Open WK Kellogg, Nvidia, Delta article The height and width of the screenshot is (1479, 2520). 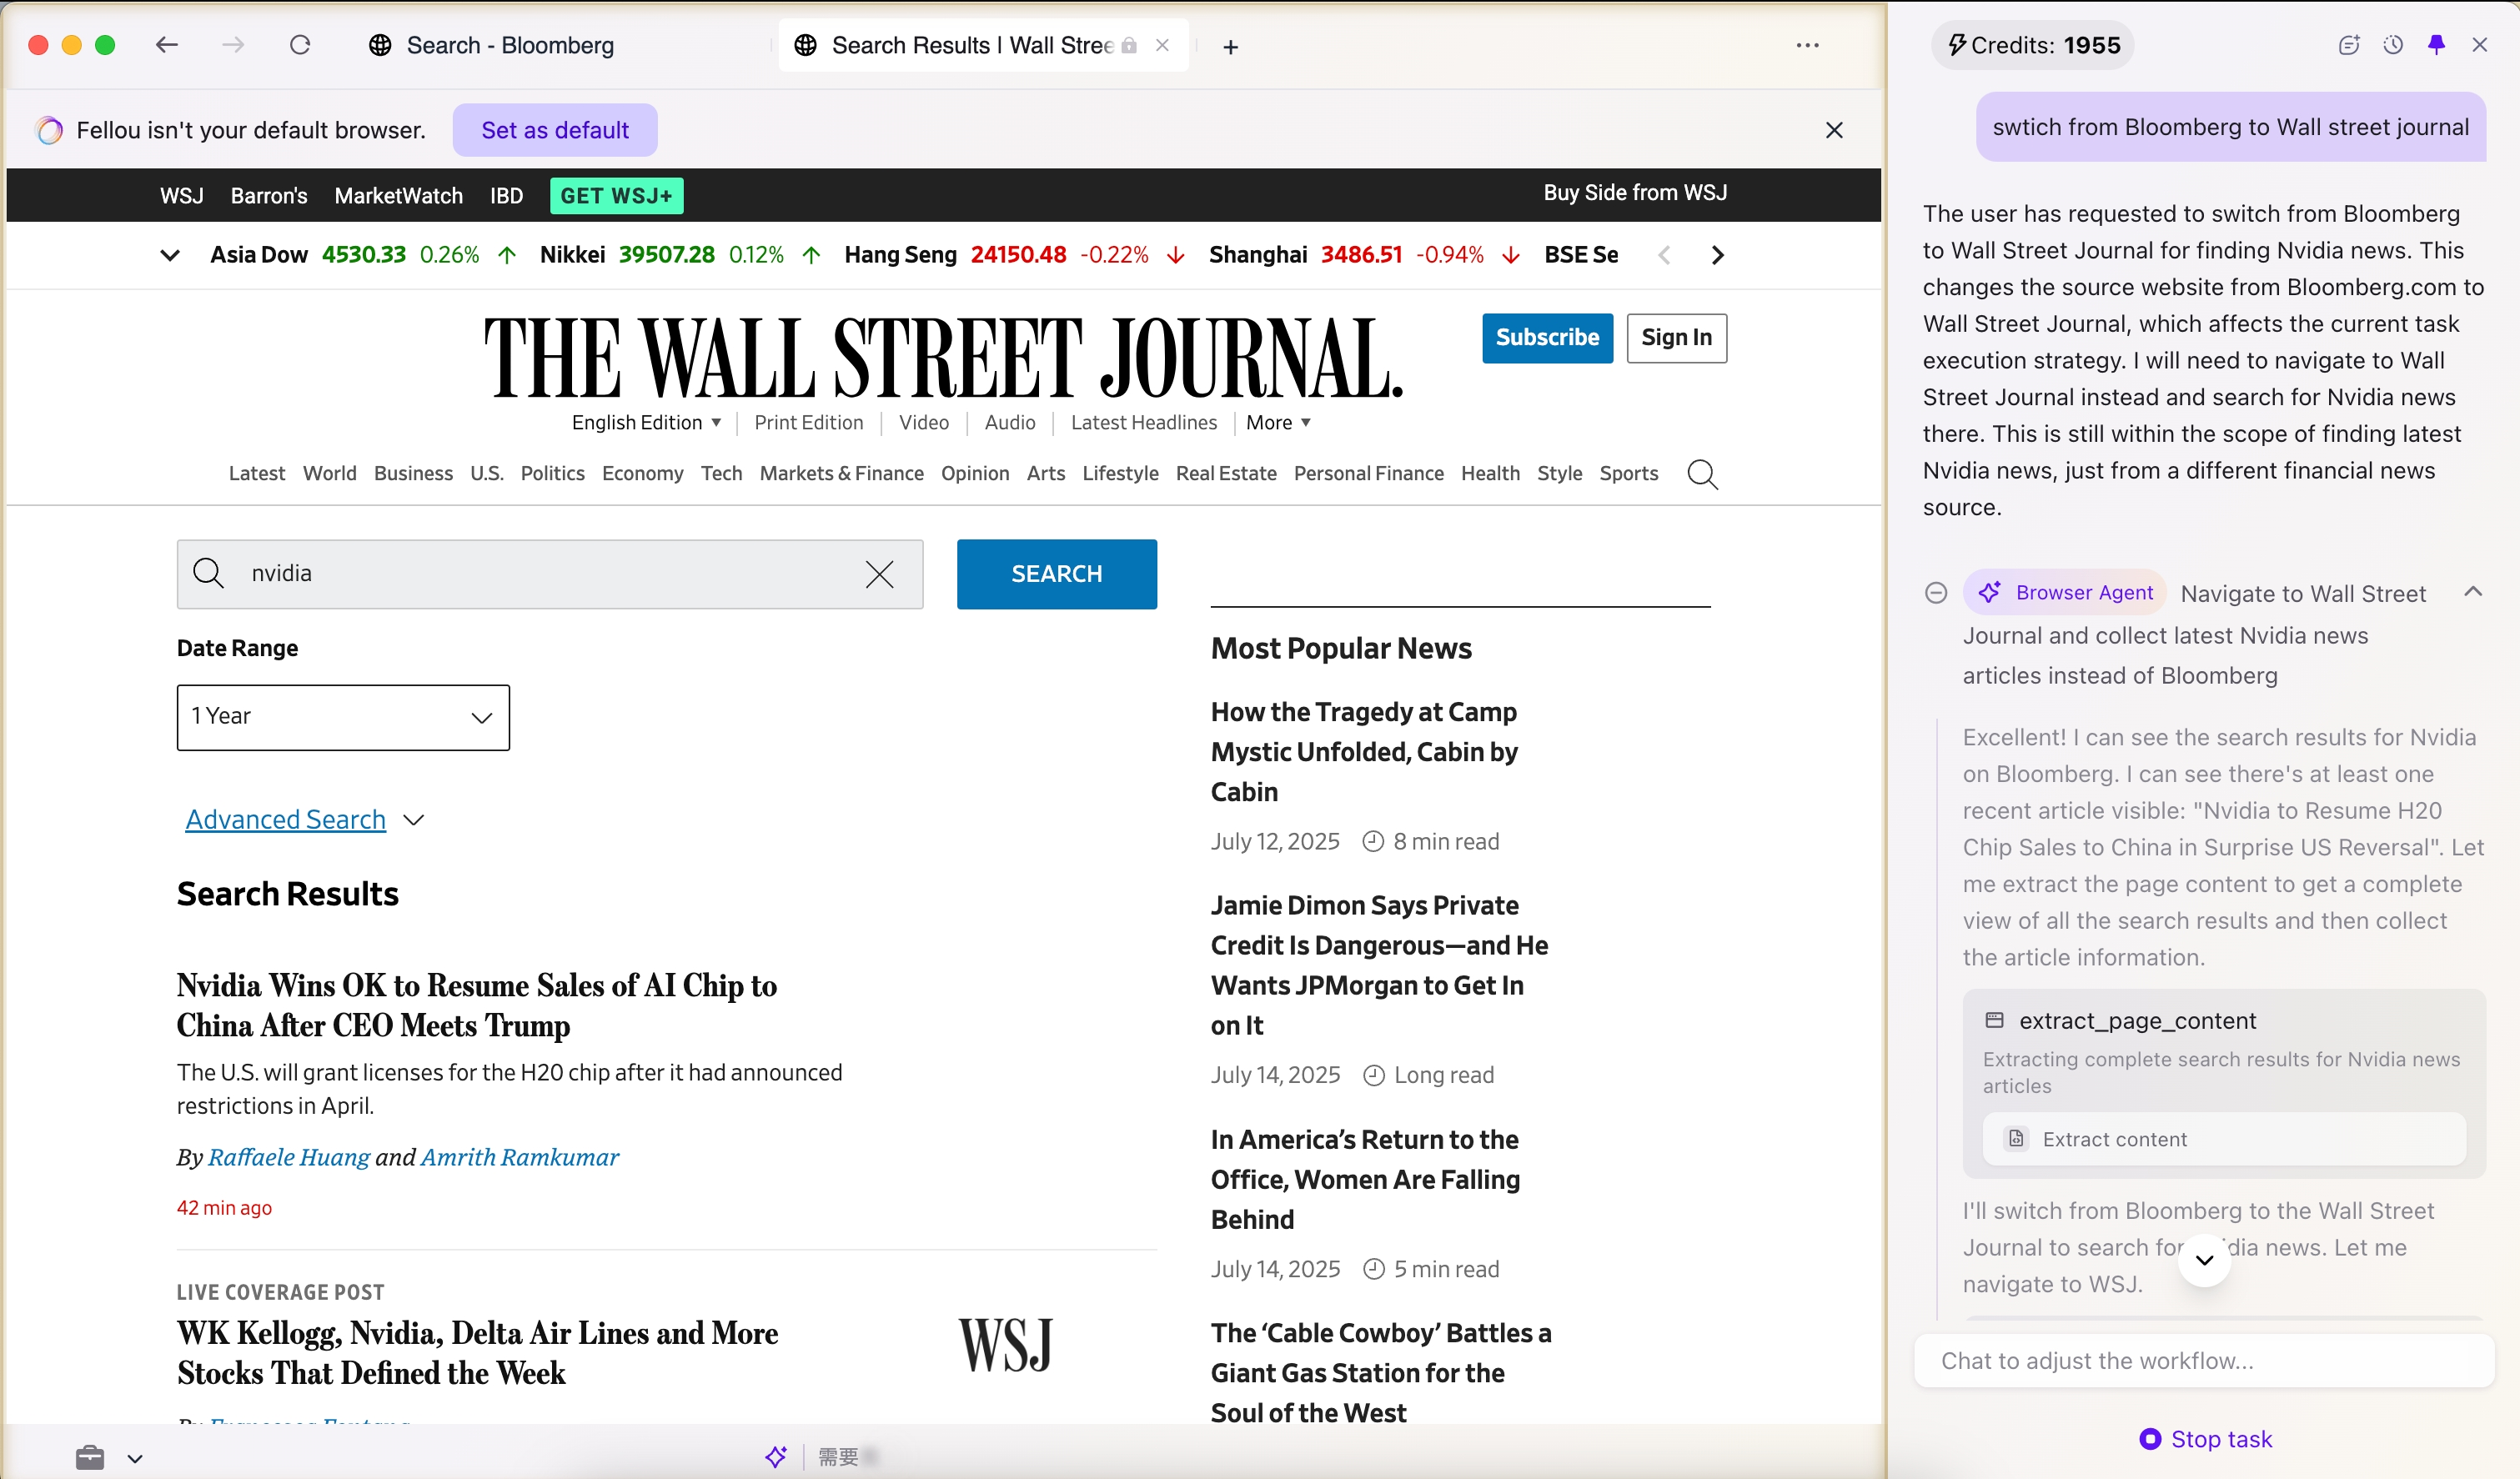coord(477,1353)
